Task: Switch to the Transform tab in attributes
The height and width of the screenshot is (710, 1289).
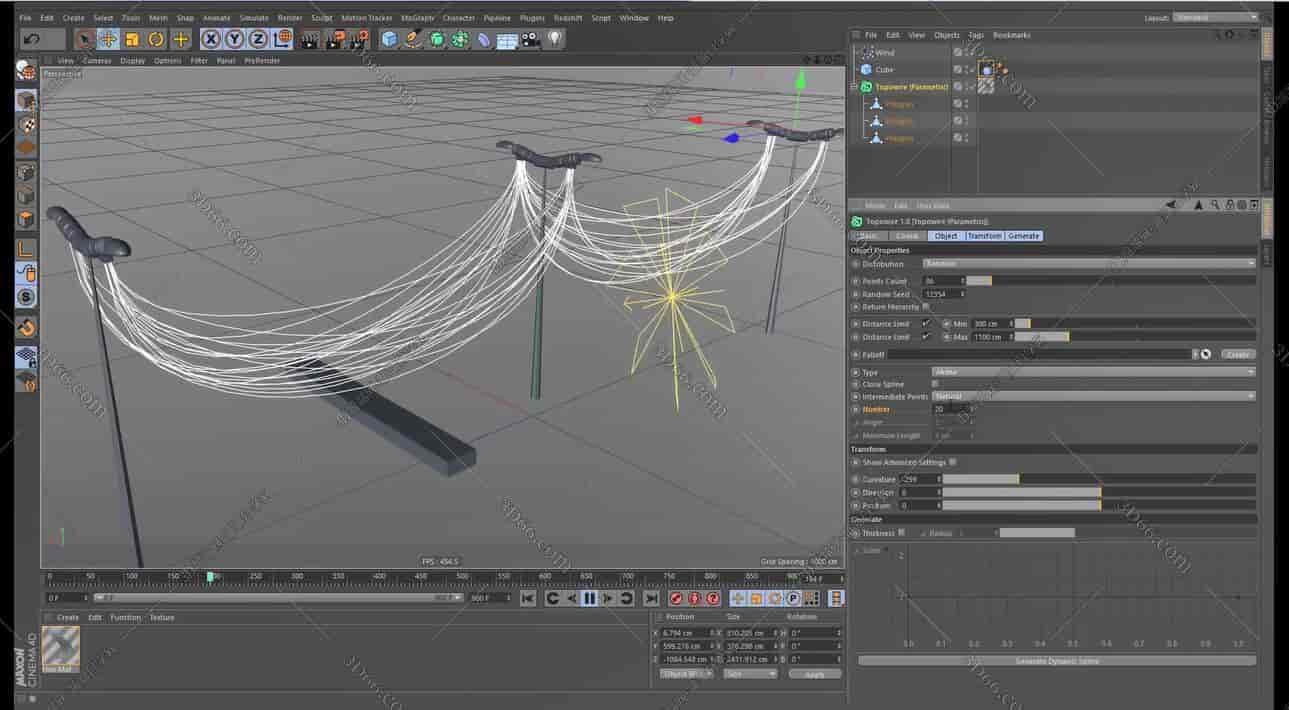Action: coord(984,235)
